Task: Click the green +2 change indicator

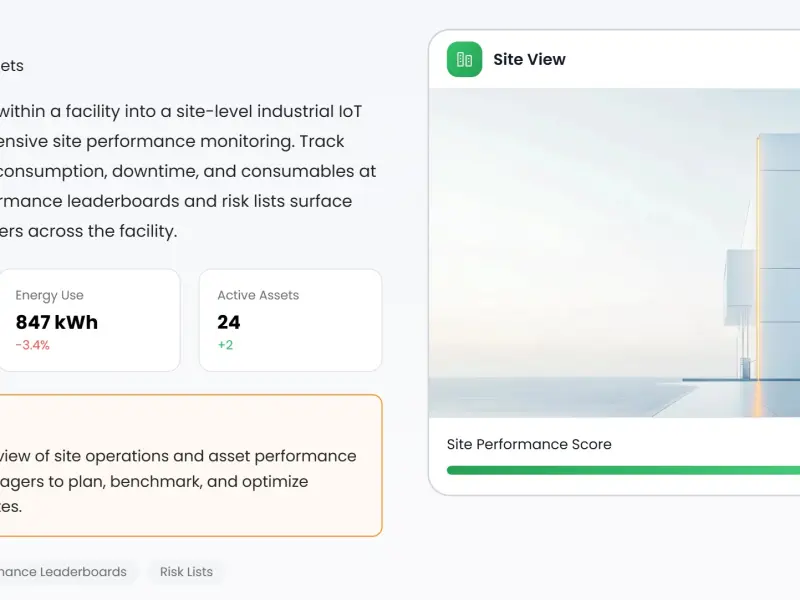Action: tap(226, 345)
